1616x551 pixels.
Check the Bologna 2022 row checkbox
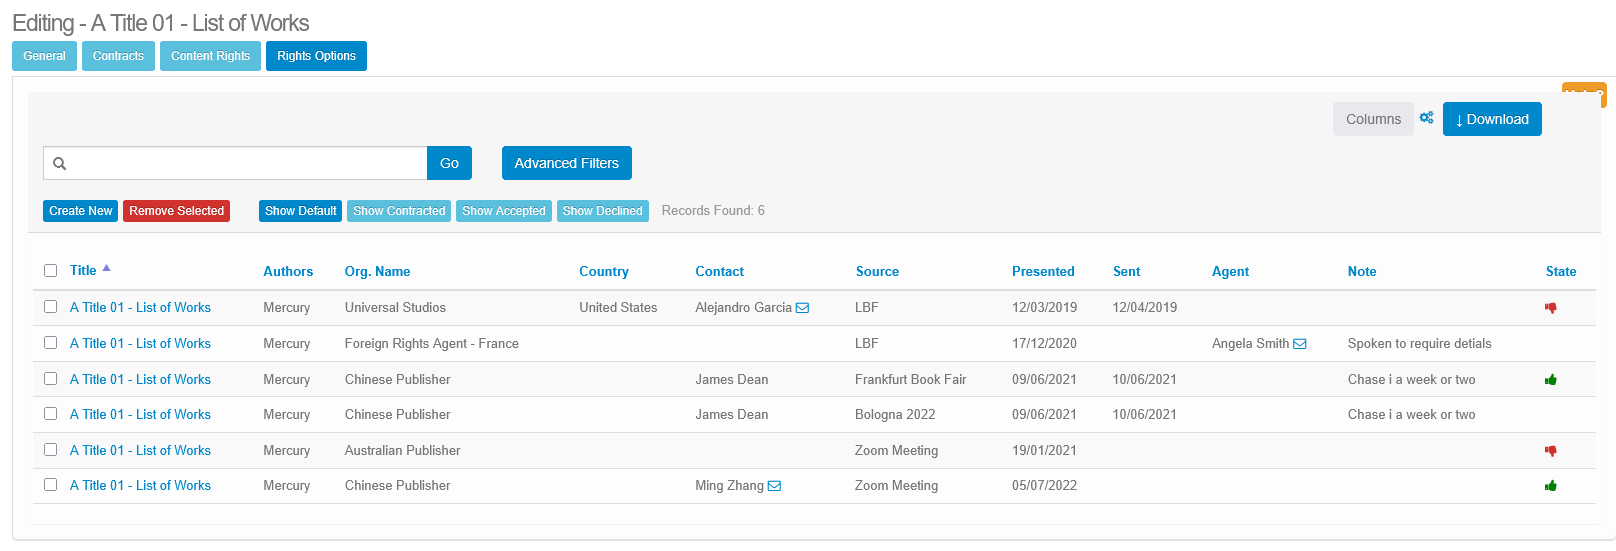[51, 413]
